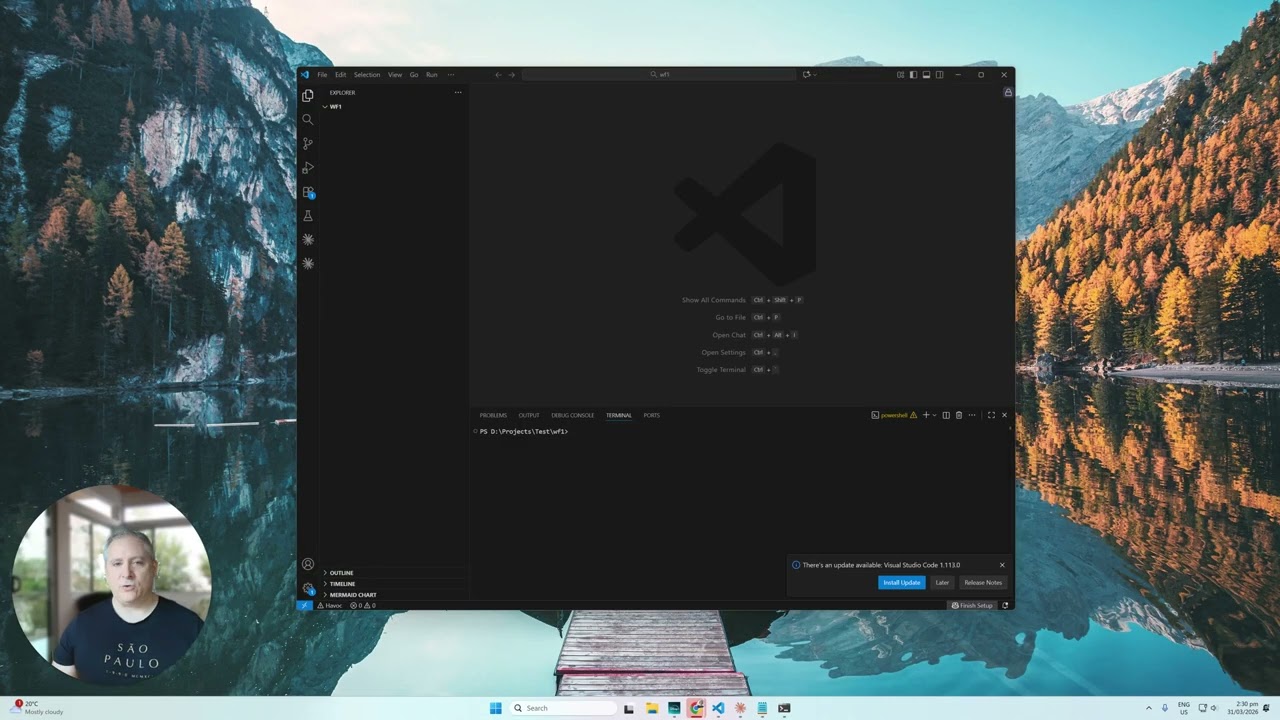Viewport: 1280px width, 720px height.
Task: Maximize the terminal panel size
Action: (991, 415)
